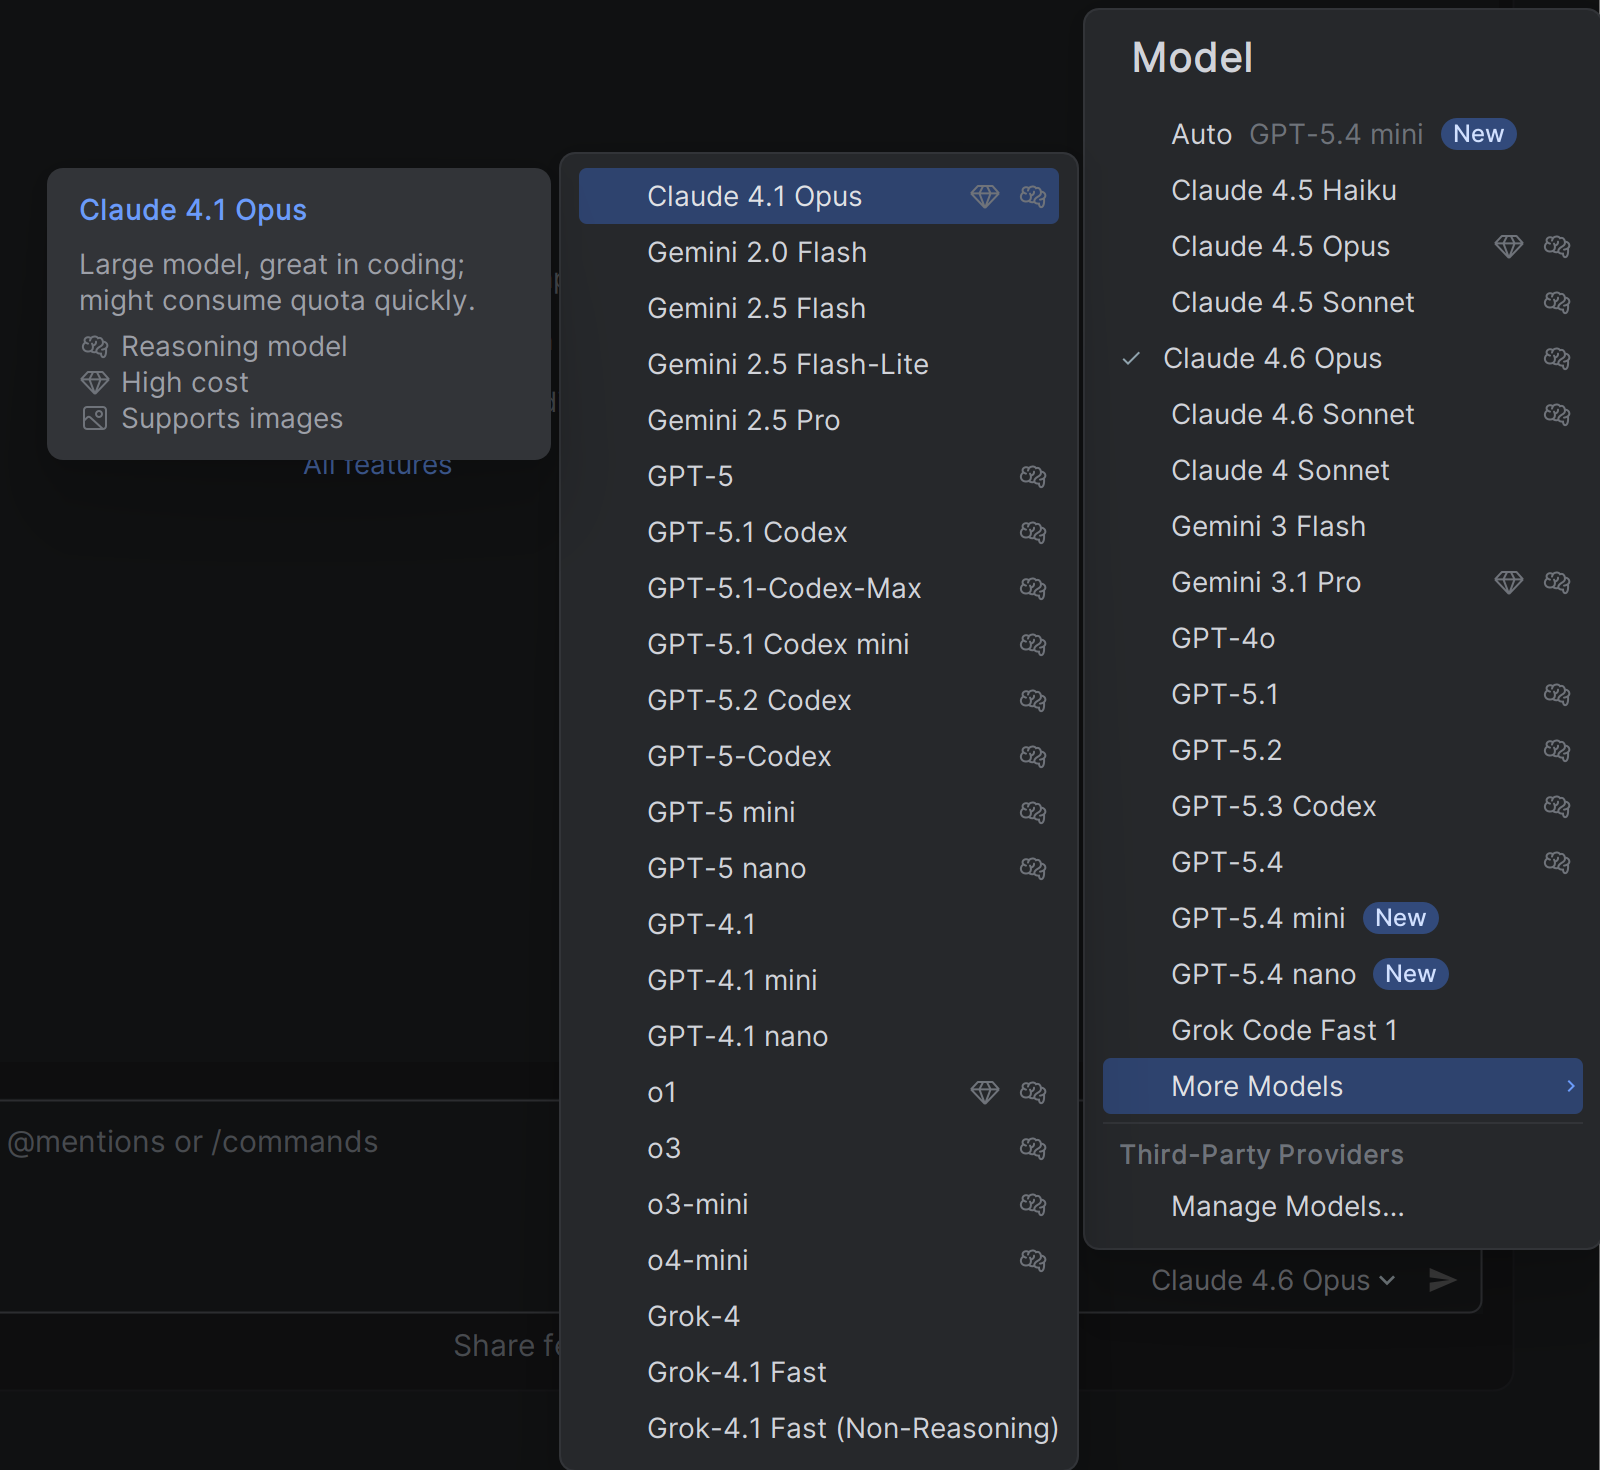Choose GPT-4.1 mini model
This screenshot has width=1600, height=1470.
[x=819, y=980]
